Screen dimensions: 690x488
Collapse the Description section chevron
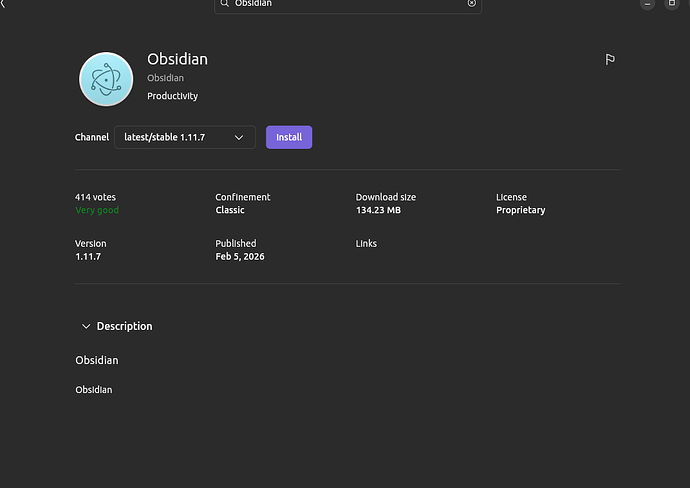[x=86, y=326]
